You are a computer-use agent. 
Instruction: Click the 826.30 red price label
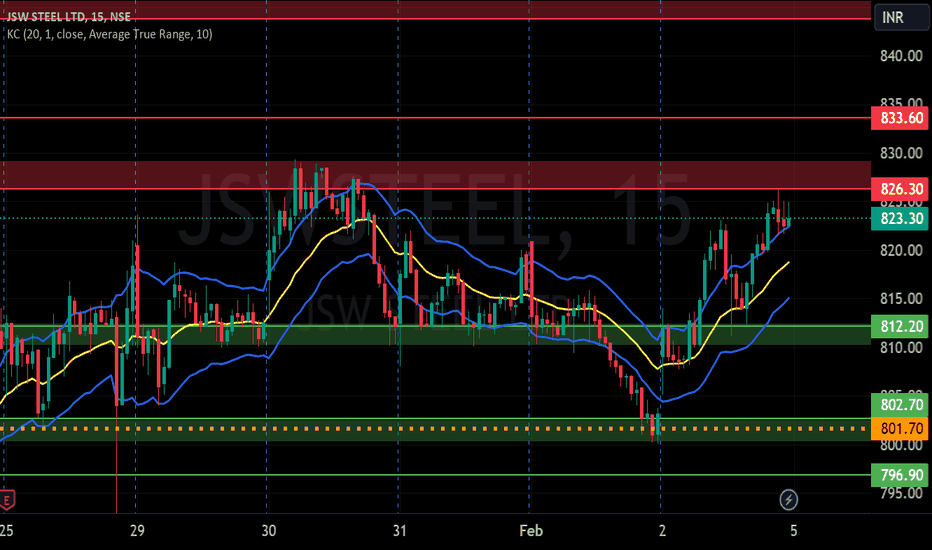(x=900, y=189)
